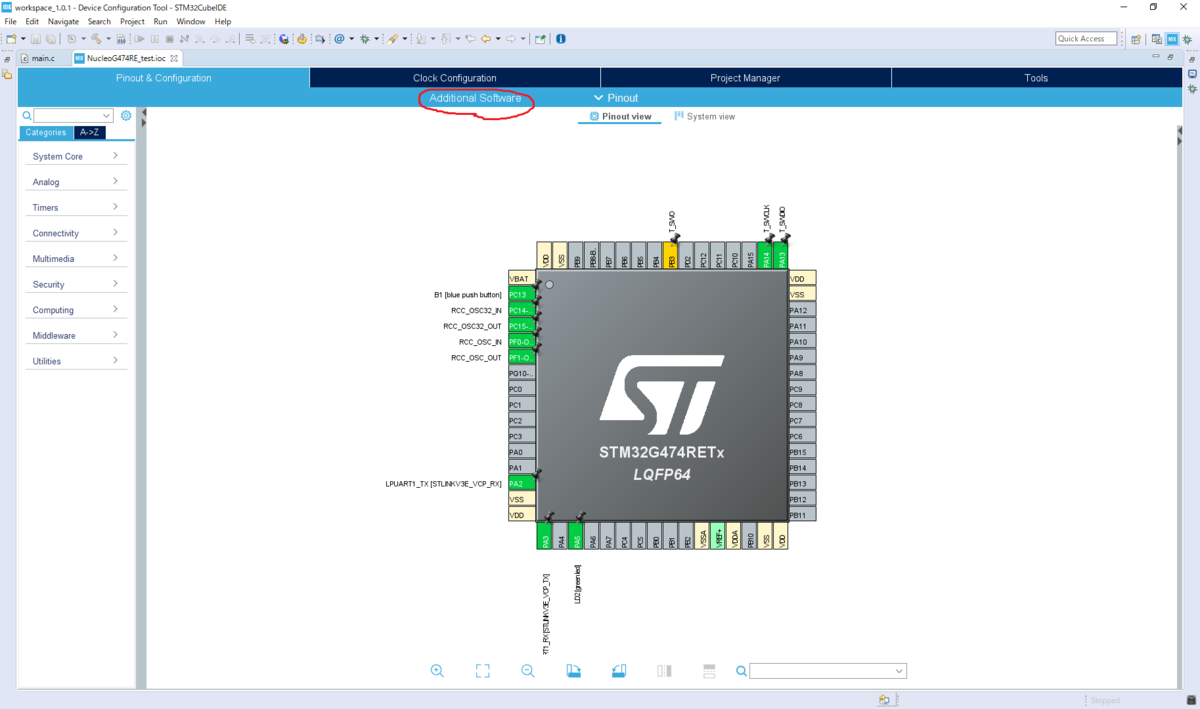This screenshot has width=1200, height=709.
Task: Expand the Timers category
Action: click(x=75, y=207)
